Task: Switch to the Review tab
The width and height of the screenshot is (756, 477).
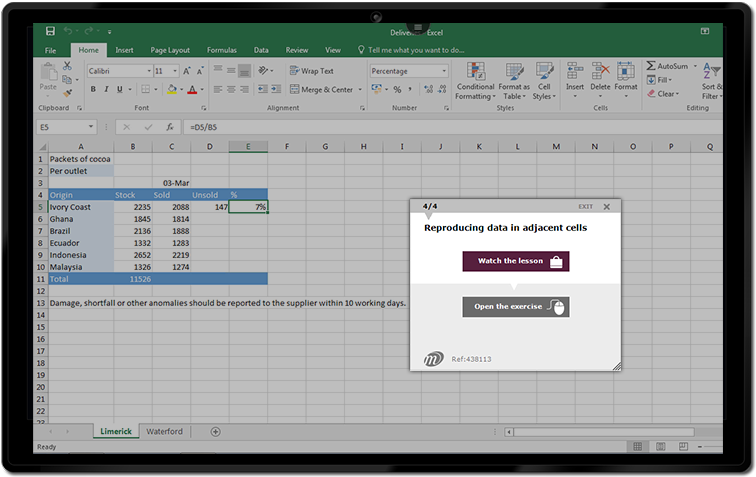Action: [x=297, y=50]
